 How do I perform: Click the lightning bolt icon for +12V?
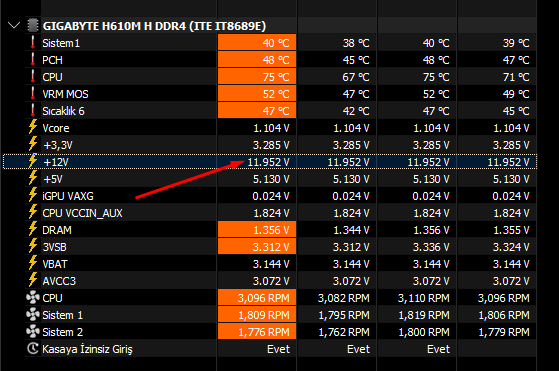33,161
